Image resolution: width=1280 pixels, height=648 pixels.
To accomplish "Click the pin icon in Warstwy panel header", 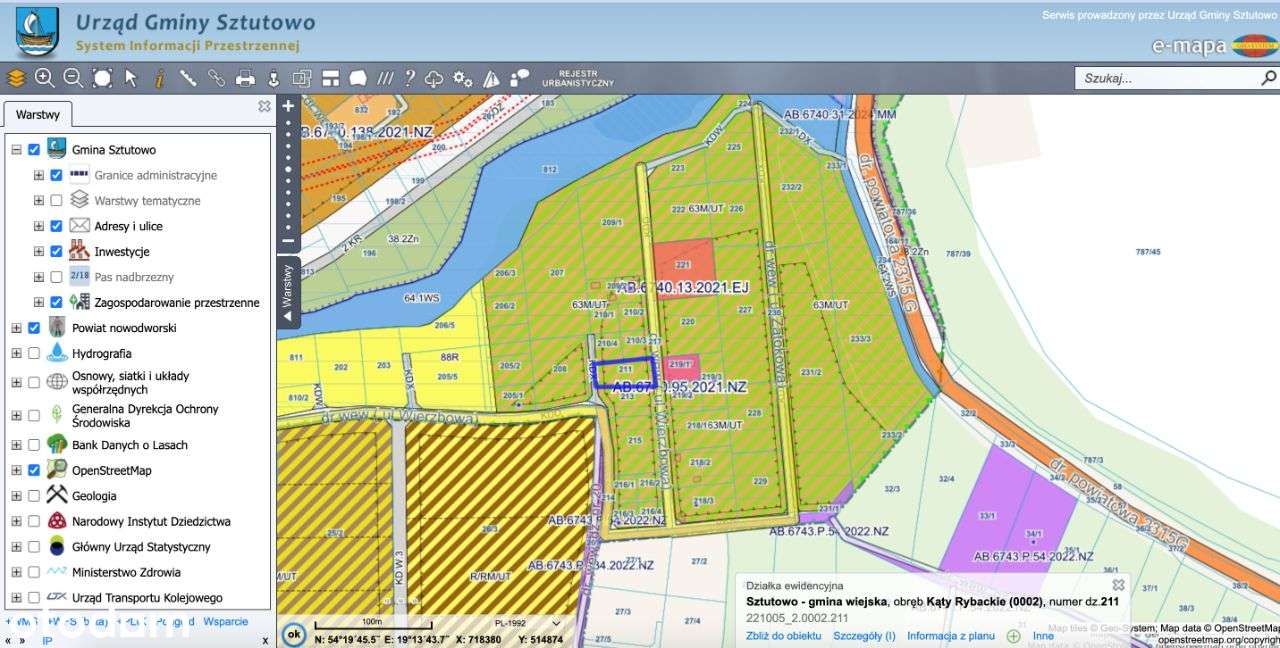I will tap(264, 105).
